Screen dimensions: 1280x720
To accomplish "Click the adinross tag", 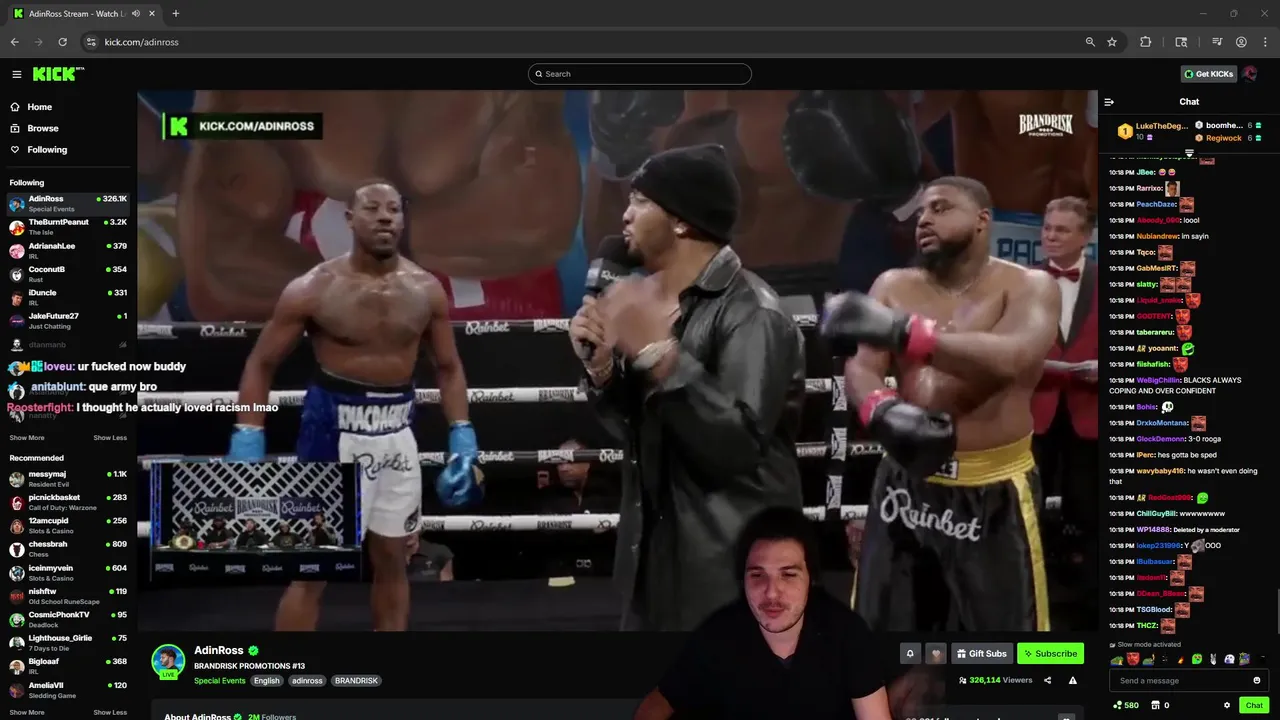I will point(307,681).
